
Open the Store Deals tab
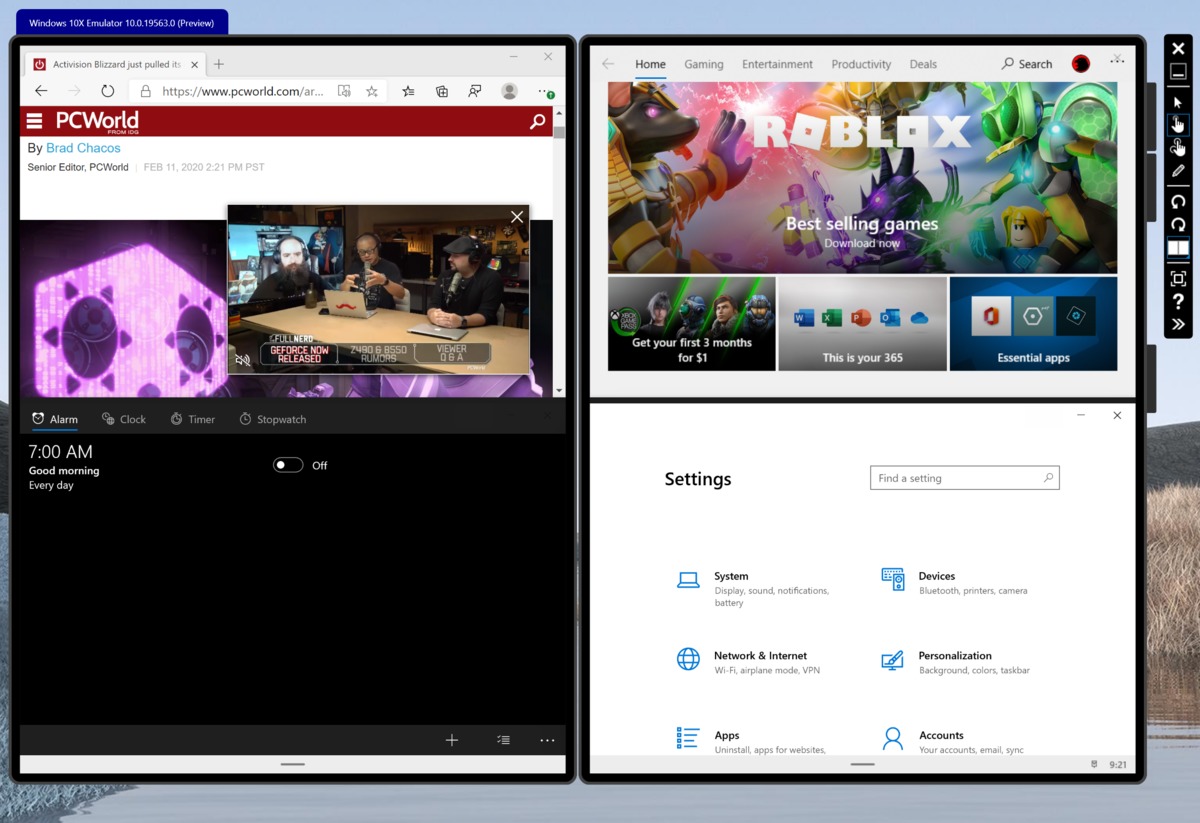tap(923, 64)
